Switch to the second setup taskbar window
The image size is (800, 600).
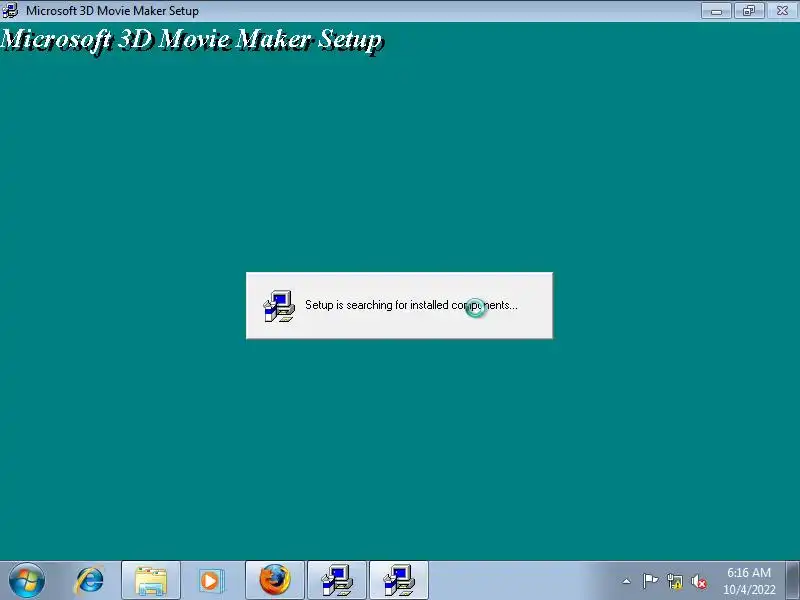point(398,581)
